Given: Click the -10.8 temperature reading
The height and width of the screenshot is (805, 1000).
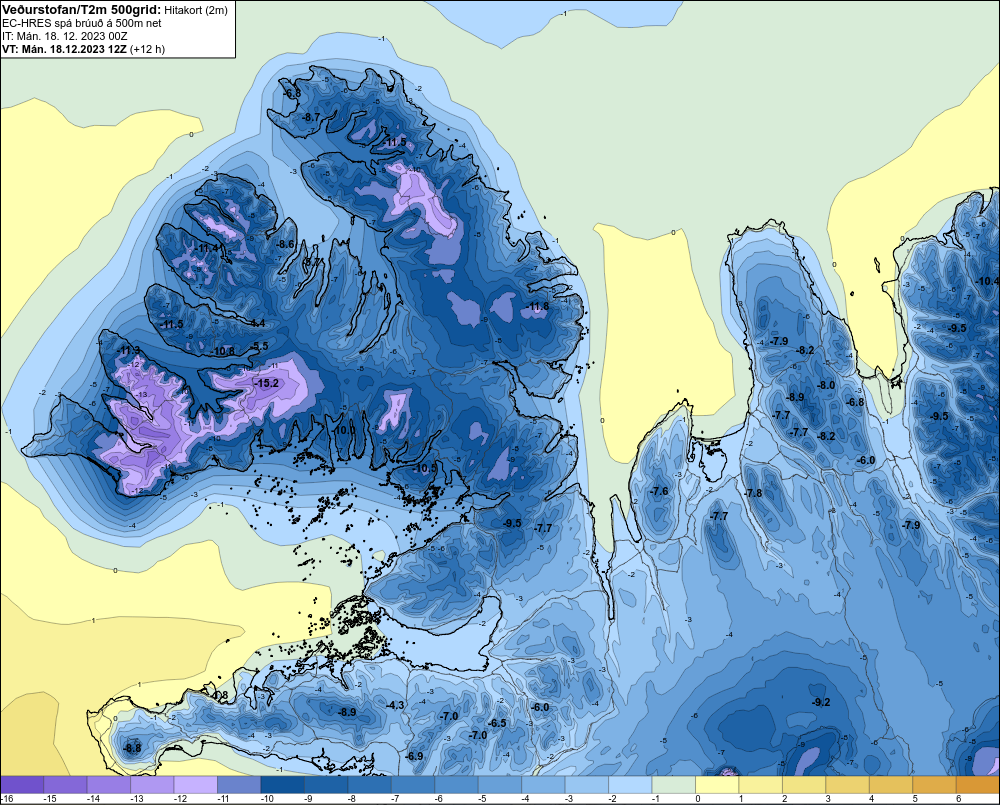Looking at the screenshot, I should coord(223,351).
